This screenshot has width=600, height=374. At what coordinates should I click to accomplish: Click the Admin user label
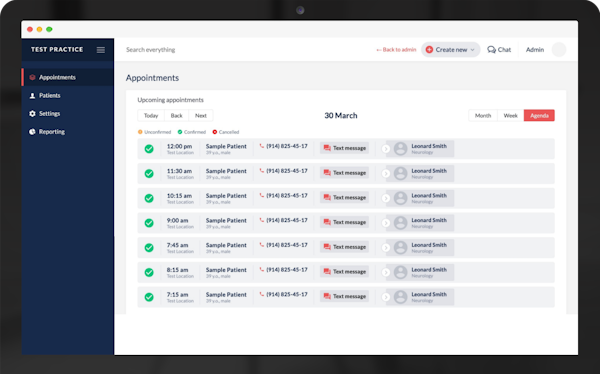click(x=535, y=50)
